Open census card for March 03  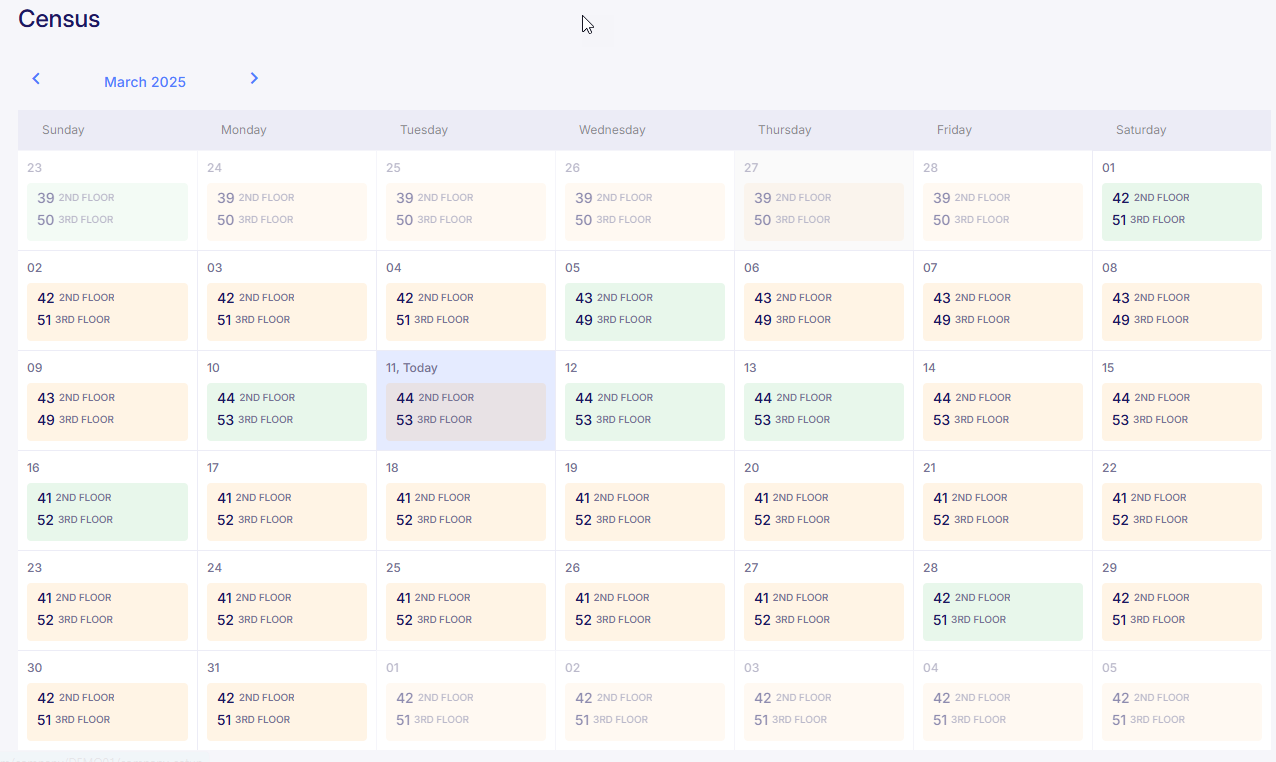tap(287, 312)
